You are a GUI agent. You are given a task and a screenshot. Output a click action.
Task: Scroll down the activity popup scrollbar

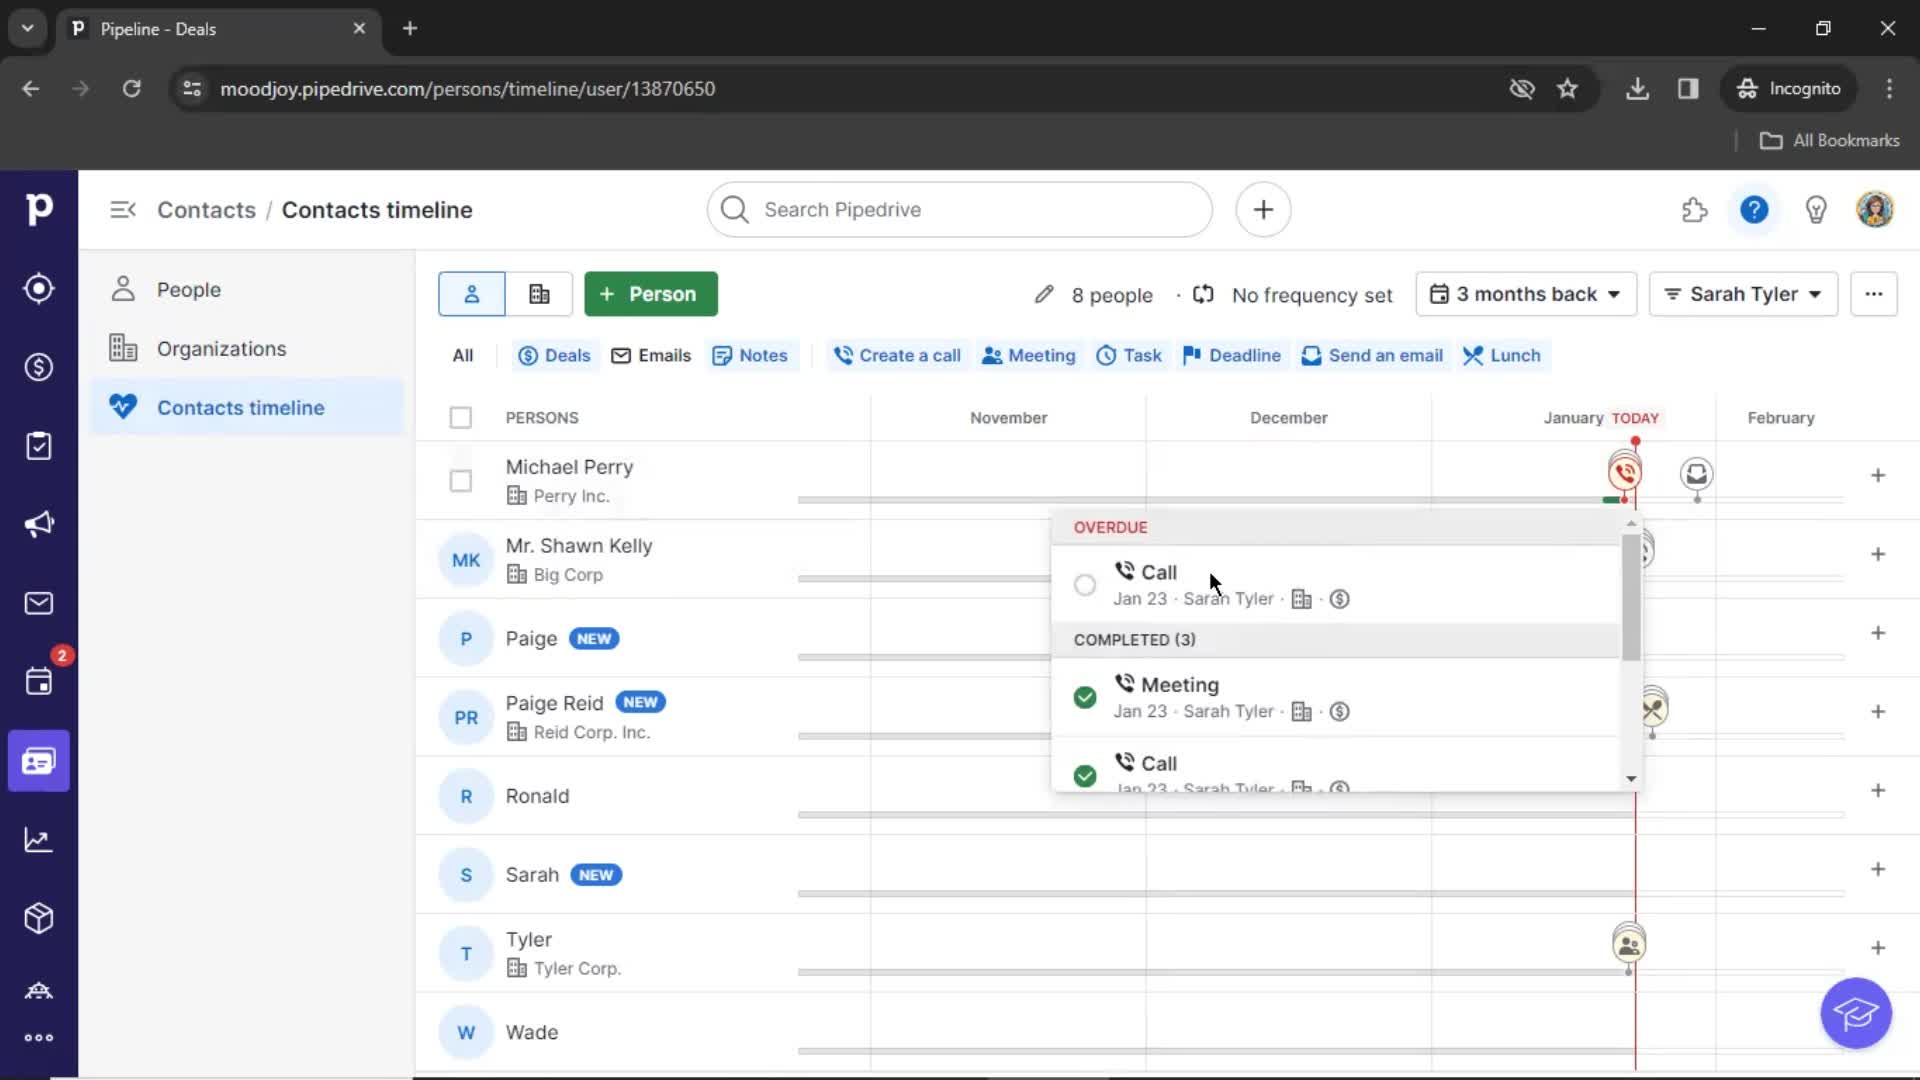(1631, 779)
